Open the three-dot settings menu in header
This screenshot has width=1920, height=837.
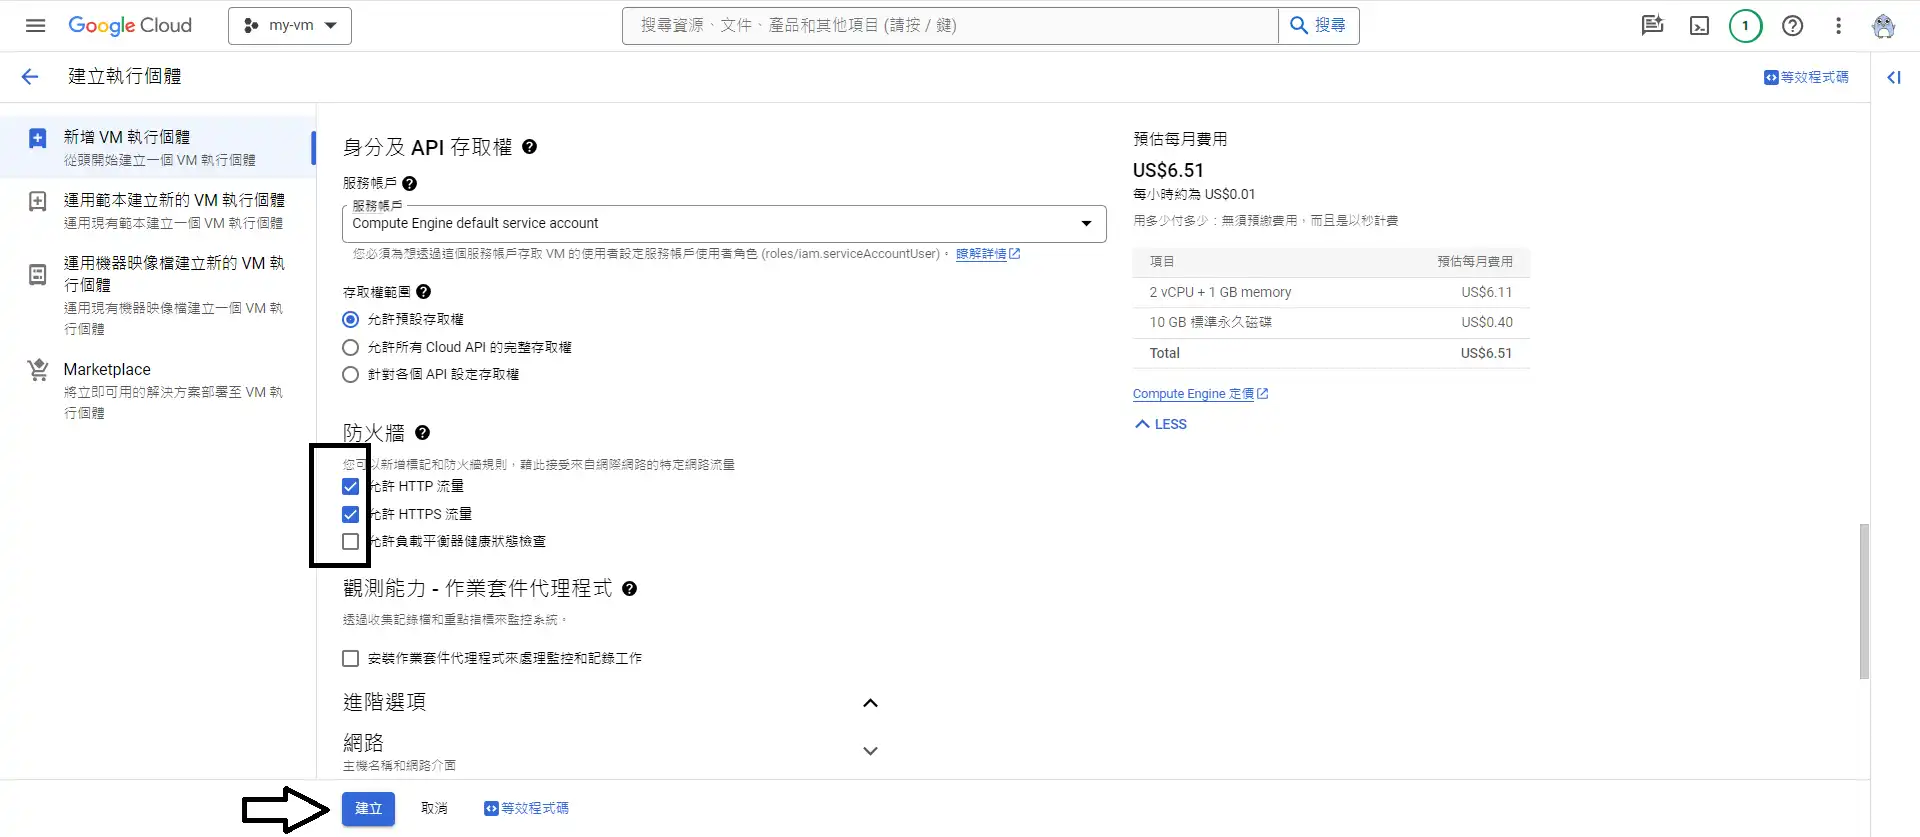(x=1838, y=26)
